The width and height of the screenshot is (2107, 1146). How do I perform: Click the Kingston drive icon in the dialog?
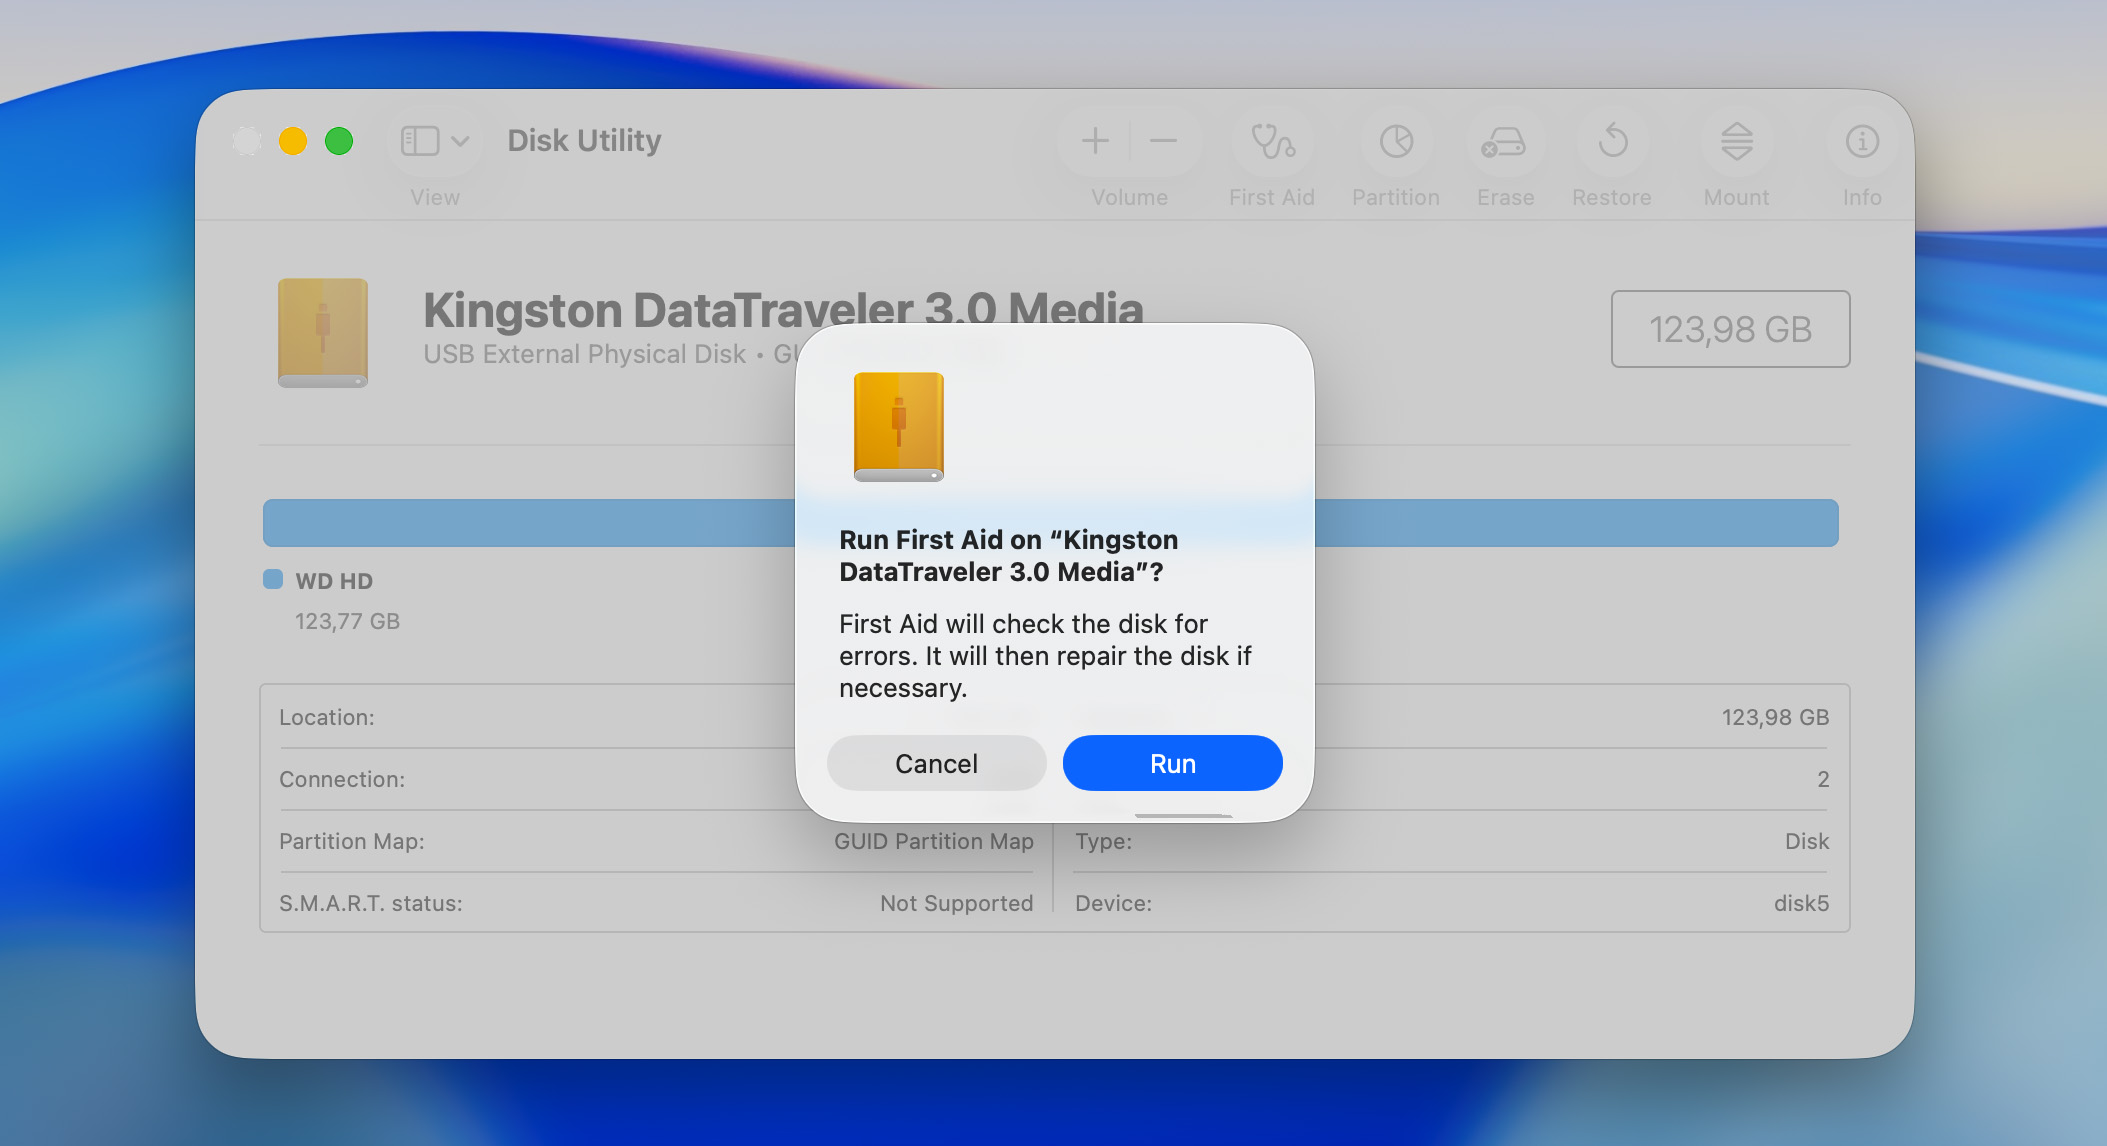click(898, 427)
